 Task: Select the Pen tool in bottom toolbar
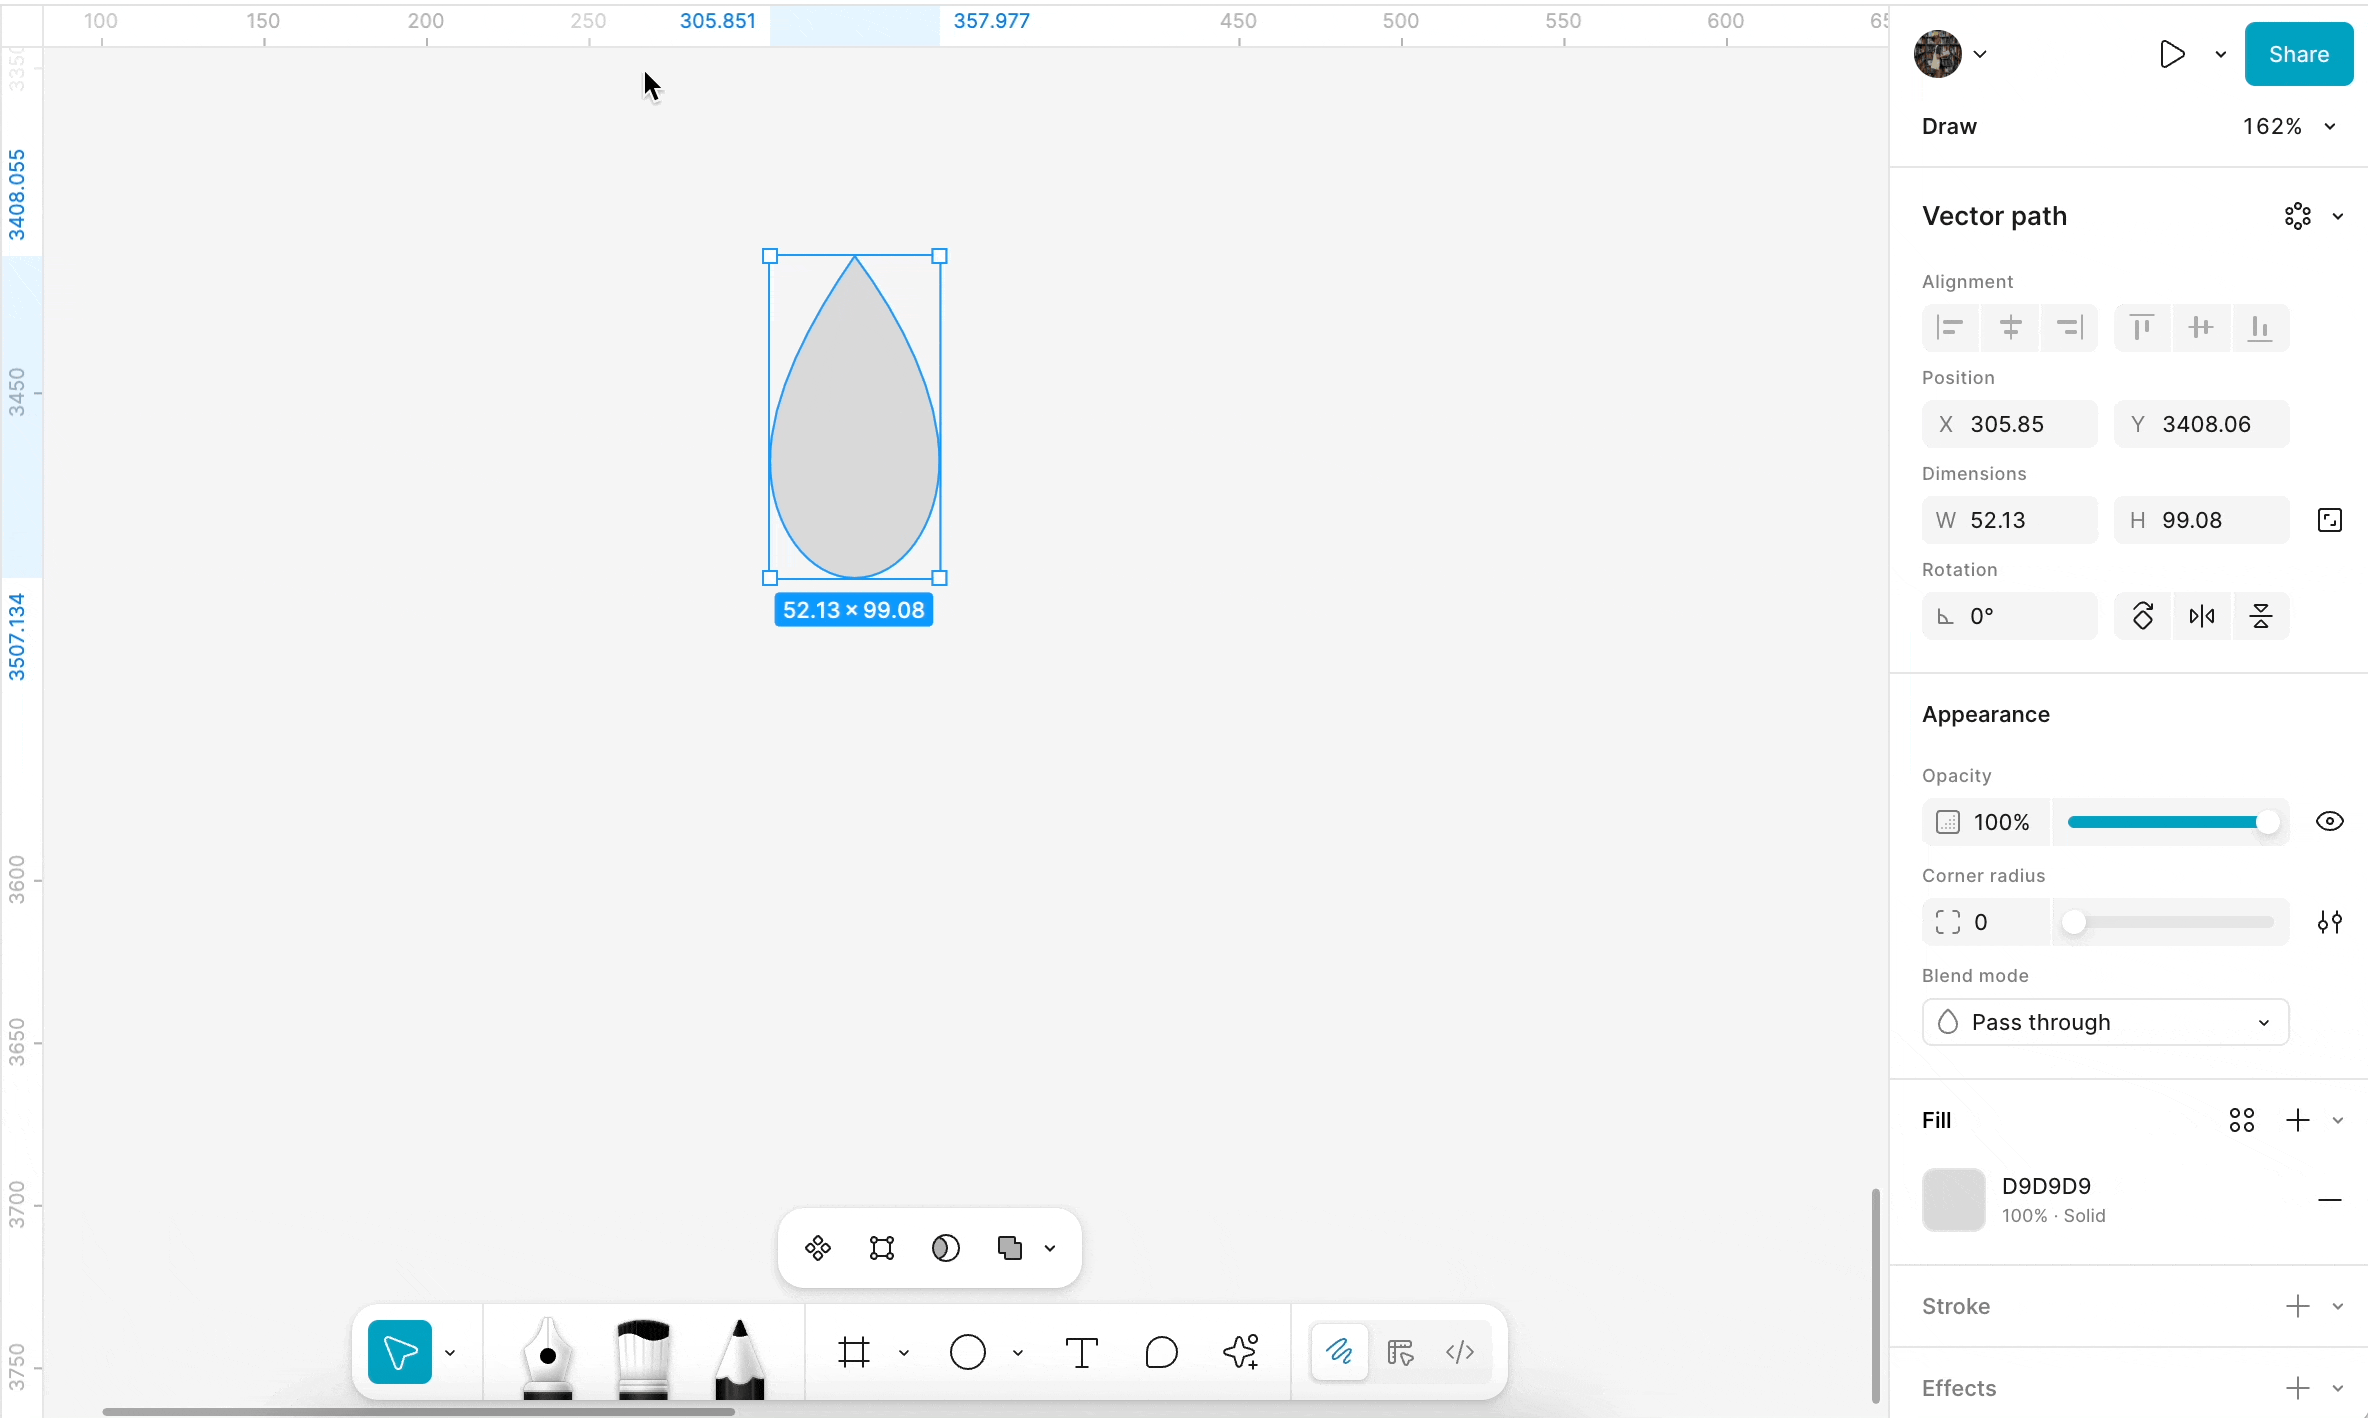click(x=547, y=1356)
